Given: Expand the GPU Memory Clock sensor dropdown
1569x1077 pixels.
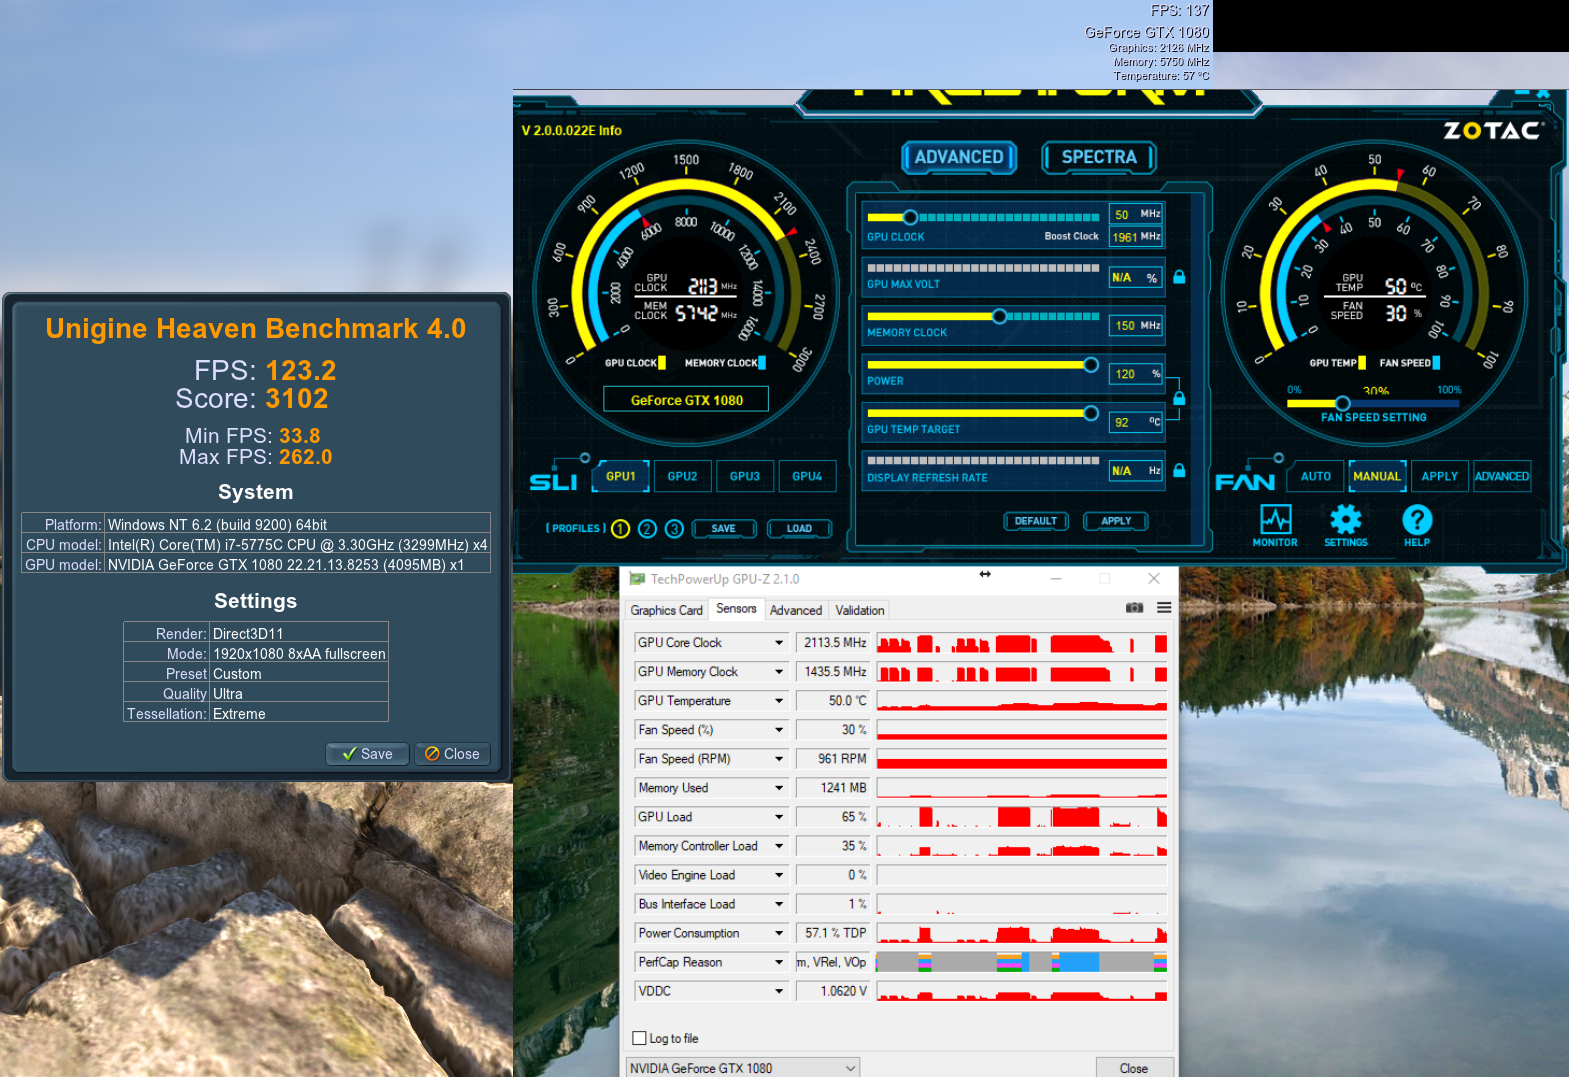Looking at the screenshot, I should [x=779, y=672].
